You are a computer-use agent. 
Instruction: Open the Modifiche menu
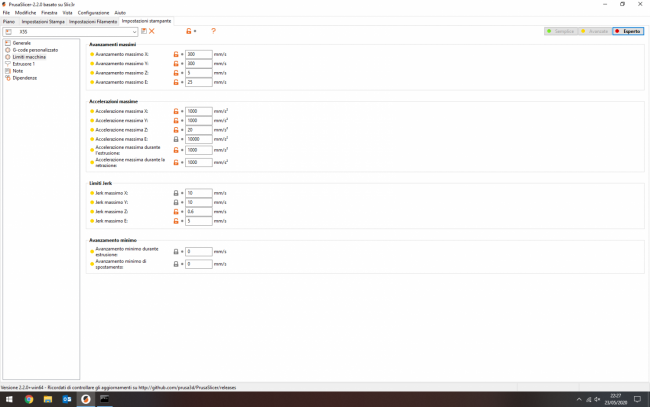[25, 13]
